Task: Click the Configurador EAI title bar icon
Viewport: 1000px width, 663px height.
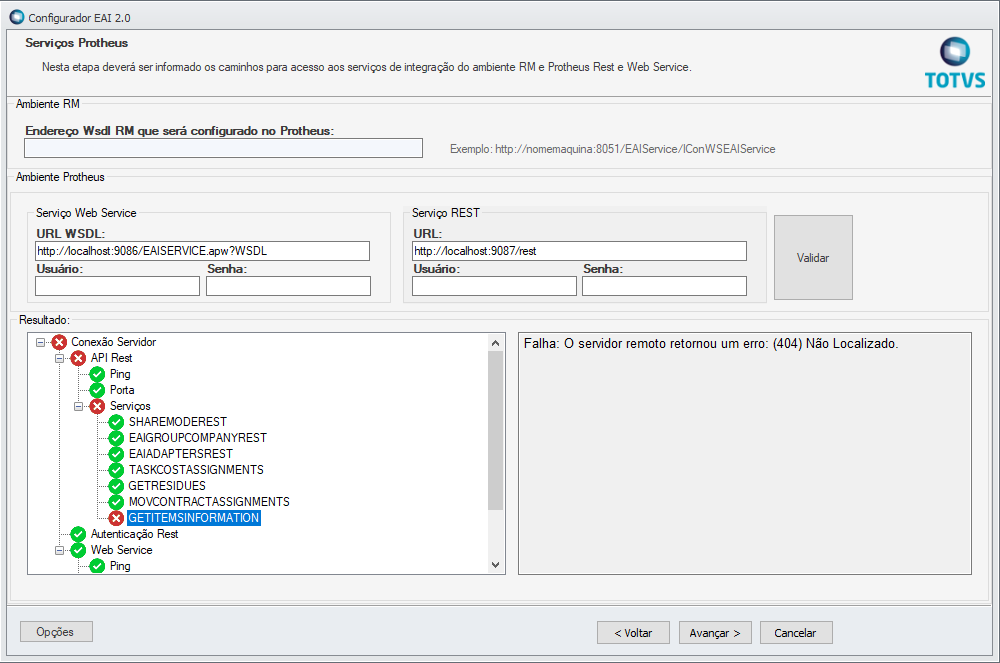Action: pos(17,17)
